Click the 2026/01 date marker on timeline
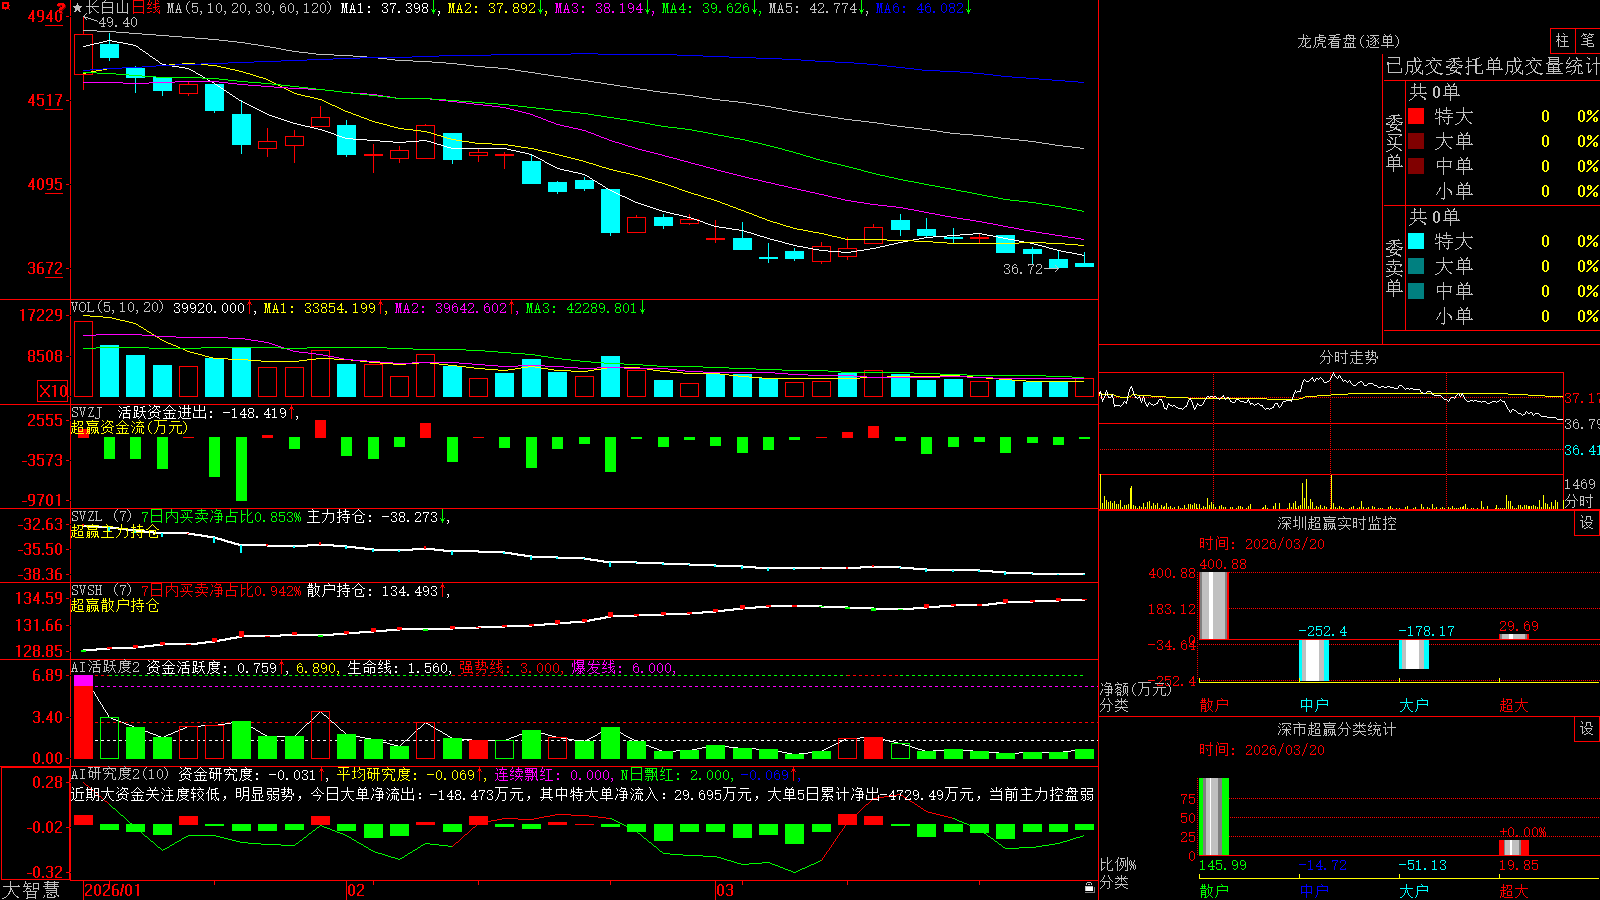 pos(113,890)
